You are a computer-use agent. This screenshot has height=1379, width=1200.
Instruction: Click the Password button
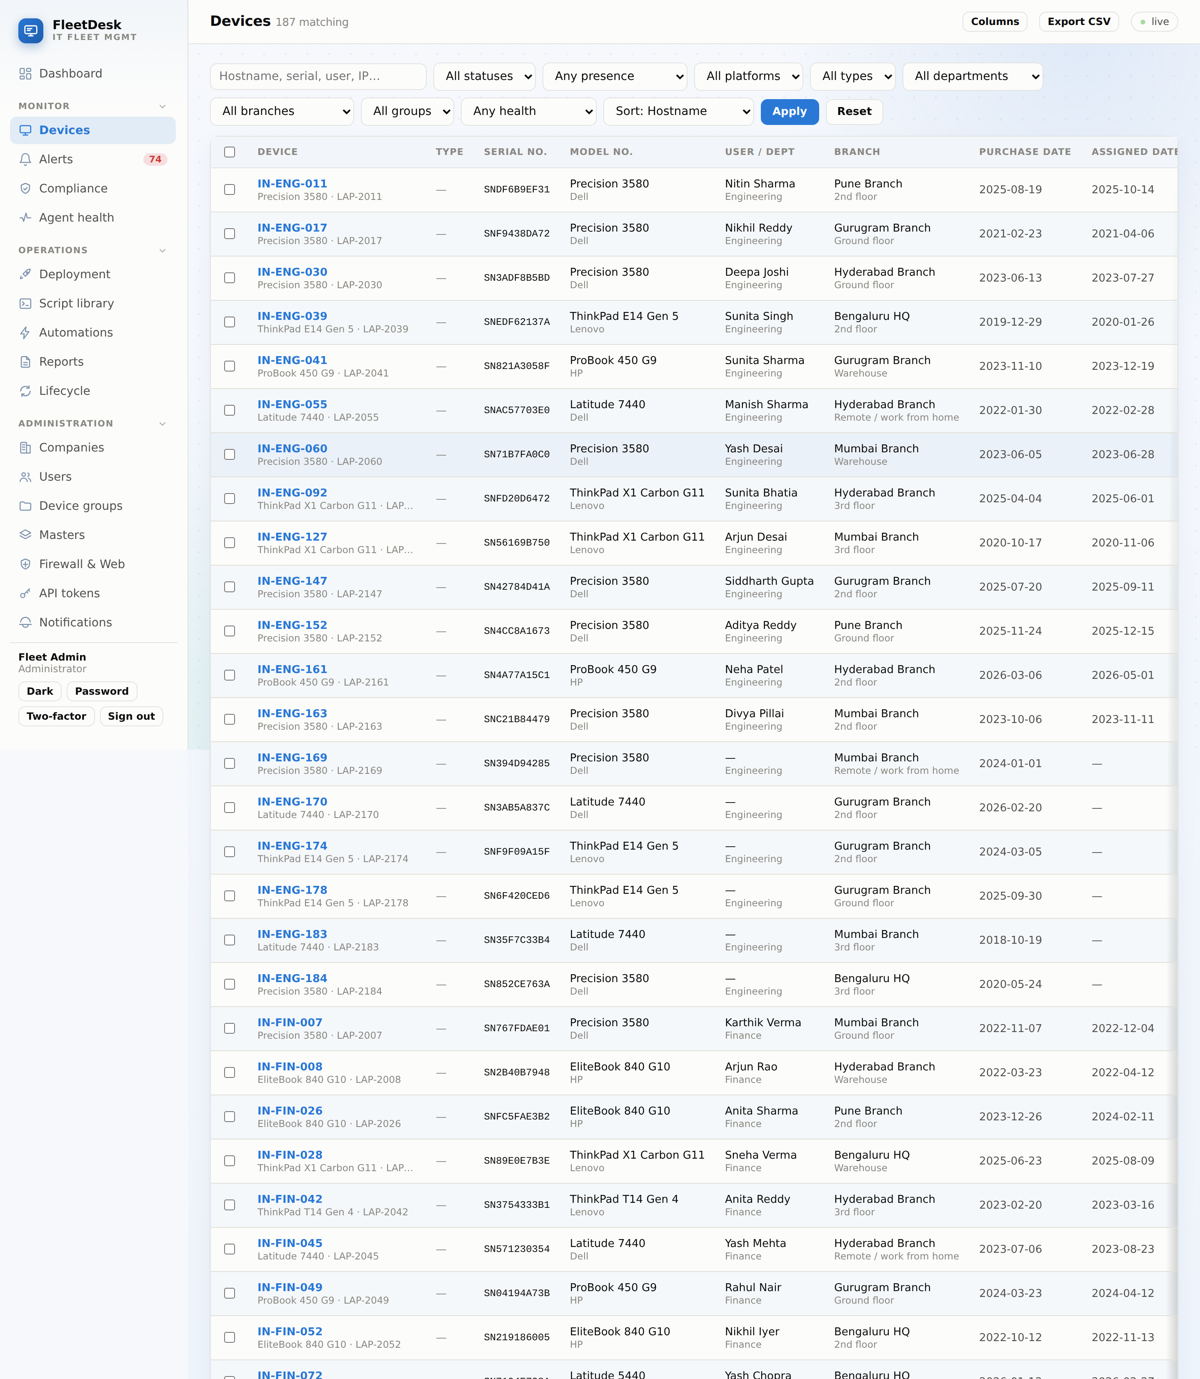coord(102,691)
